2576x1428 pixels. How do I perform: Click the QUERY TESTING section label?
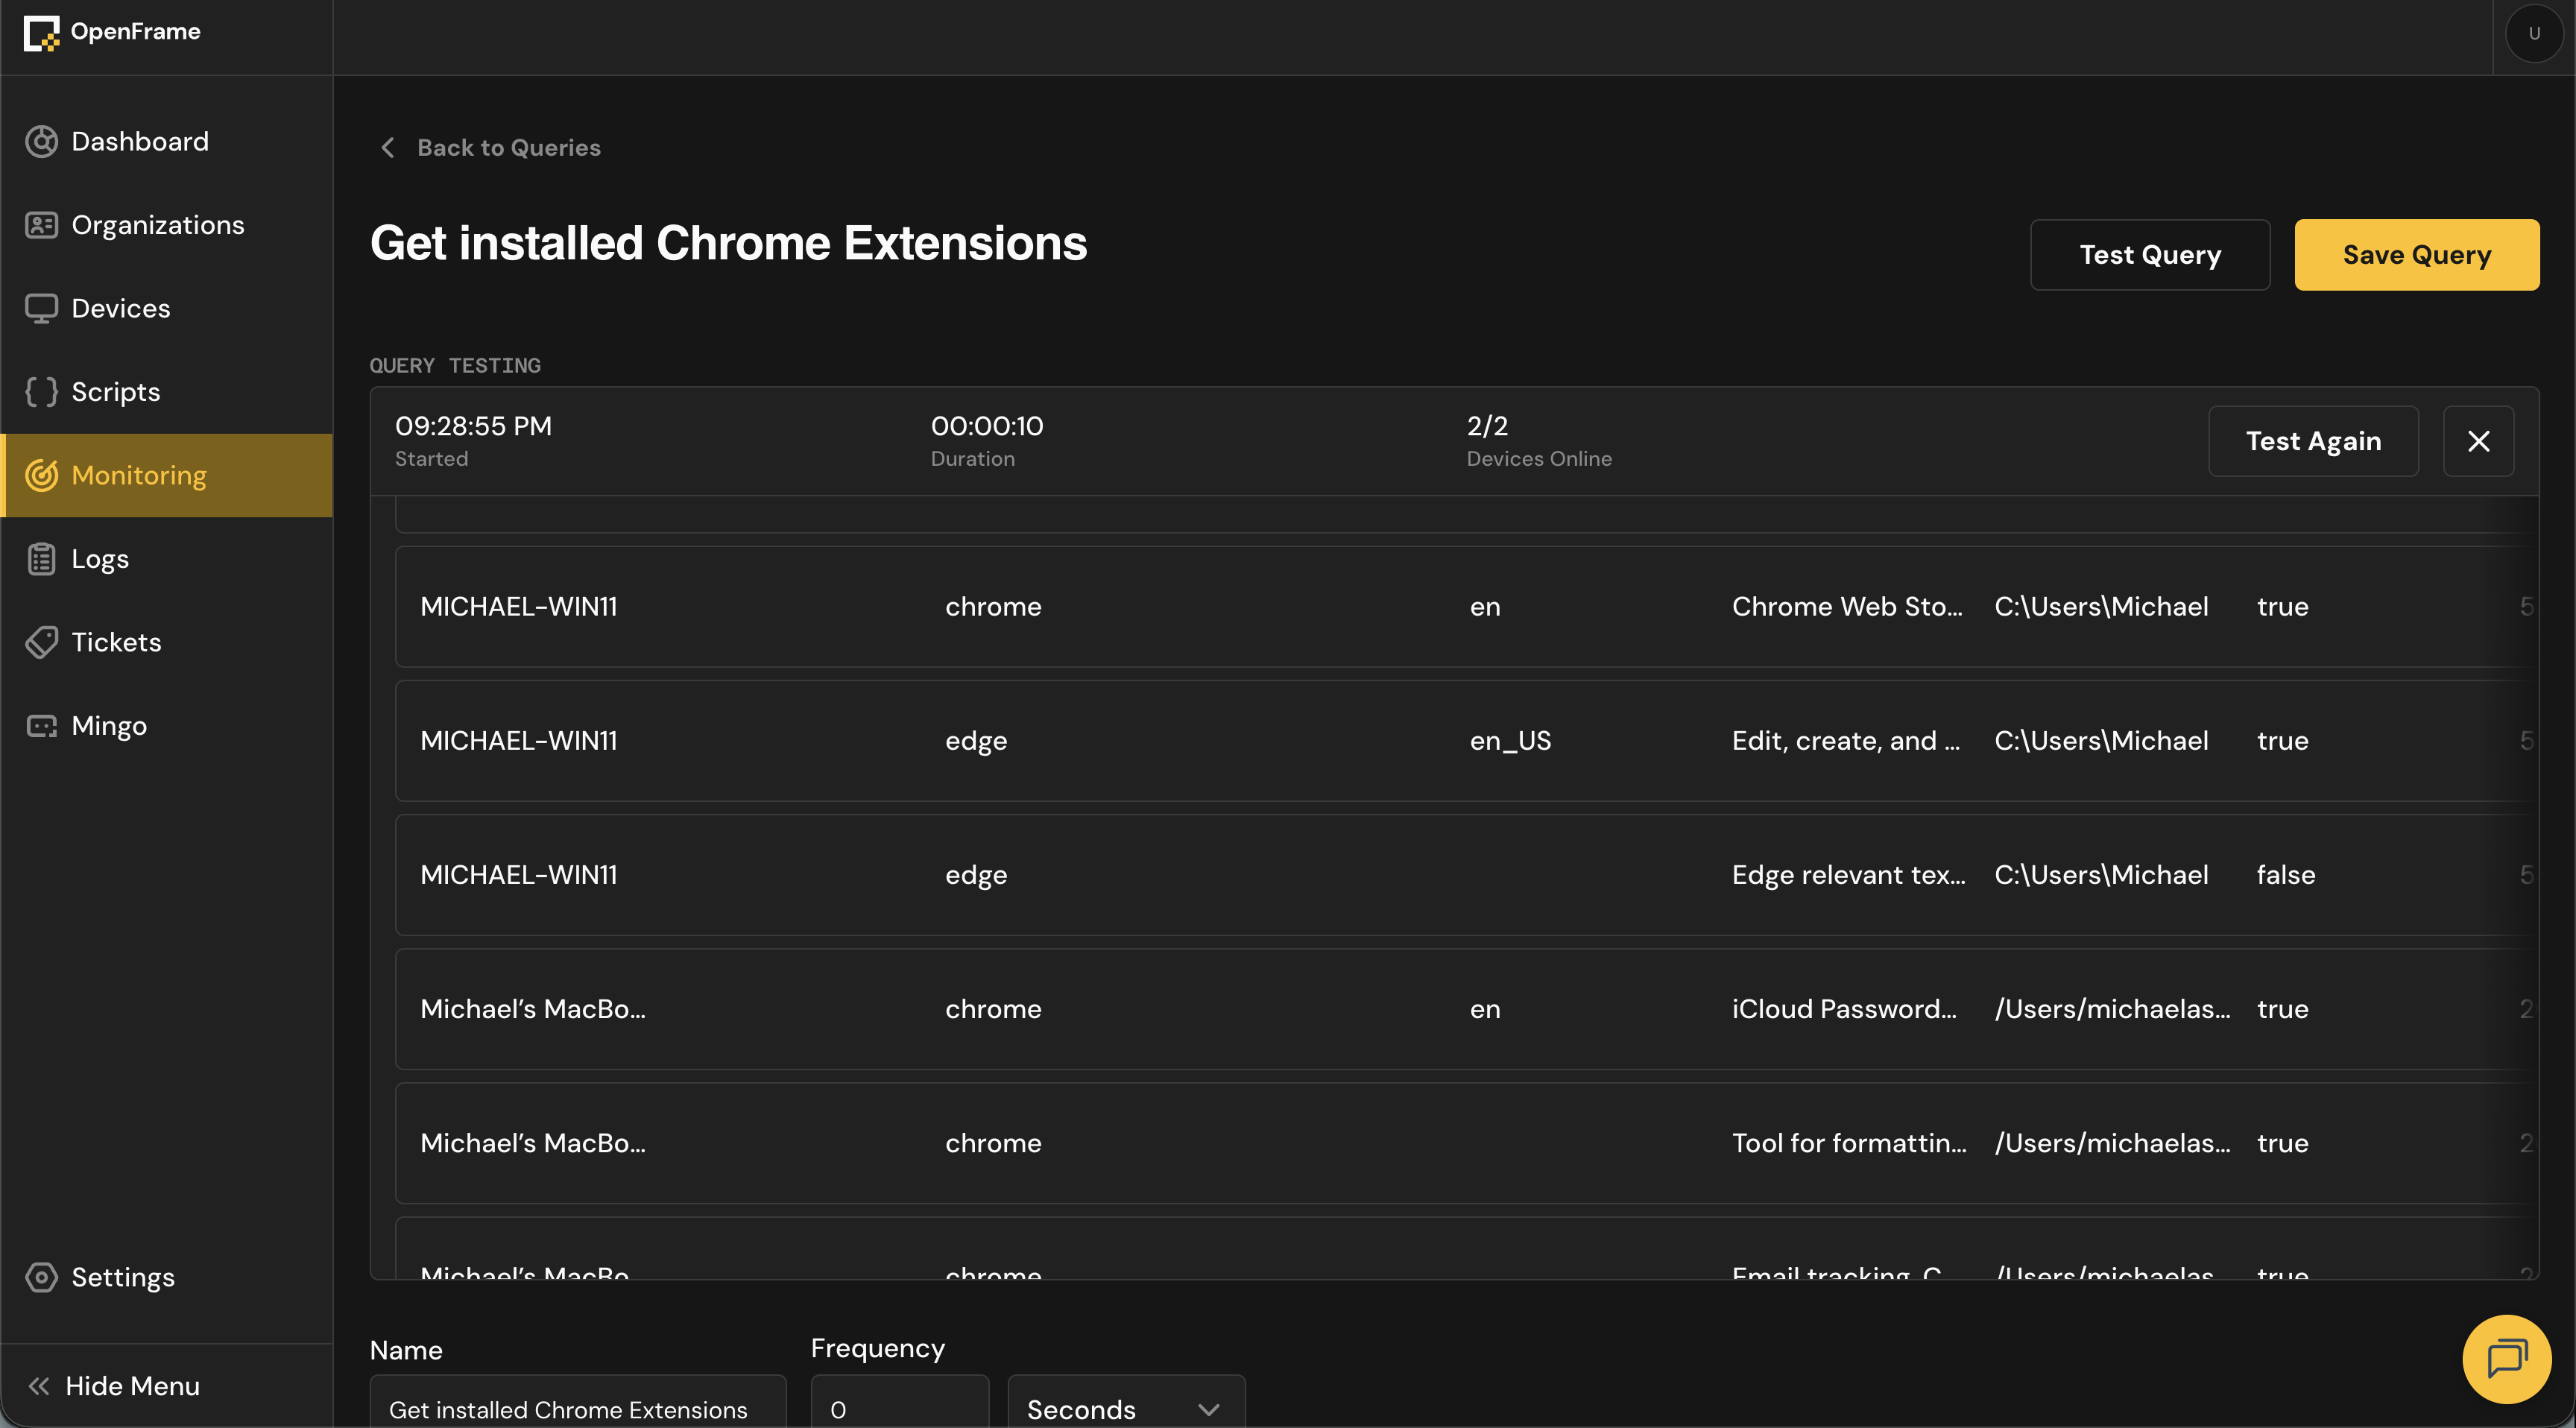click(x=455, y=366)
